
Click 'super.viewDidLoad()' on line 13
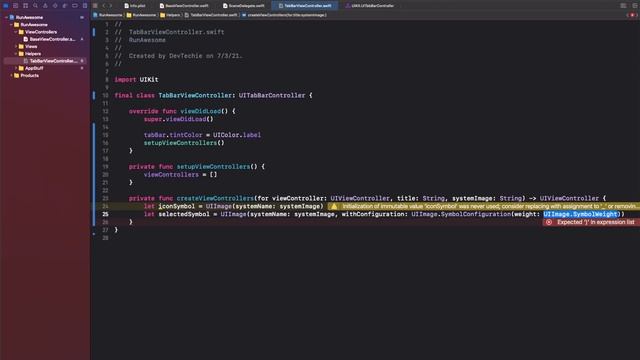[x=179, y=119]
